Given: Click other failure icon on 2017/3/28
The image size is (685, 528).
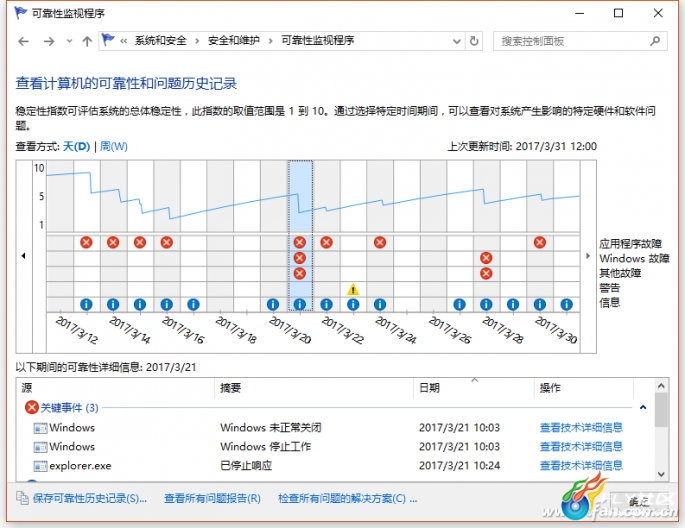Looking at the screenshot, I should pyautogui.click(x=486, y=274).
